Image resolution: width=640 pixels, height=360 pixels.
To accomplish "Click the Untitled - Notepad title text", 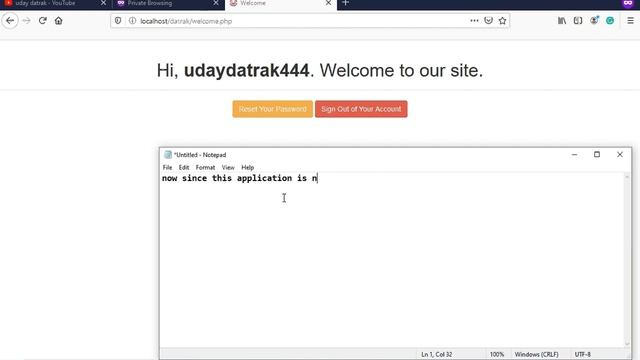I will [200, 155].
